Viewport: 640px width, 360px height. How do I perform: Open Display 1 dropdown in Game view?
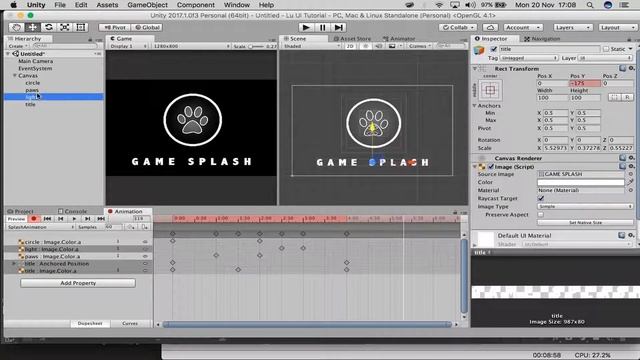[x=128, y=46]
